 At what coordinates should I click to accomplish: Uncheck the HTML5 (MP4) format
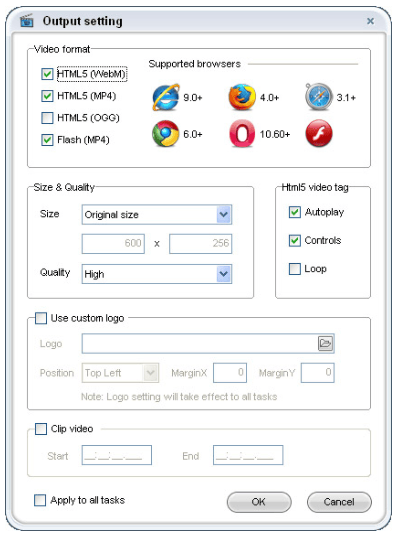(x=47, y=96)
